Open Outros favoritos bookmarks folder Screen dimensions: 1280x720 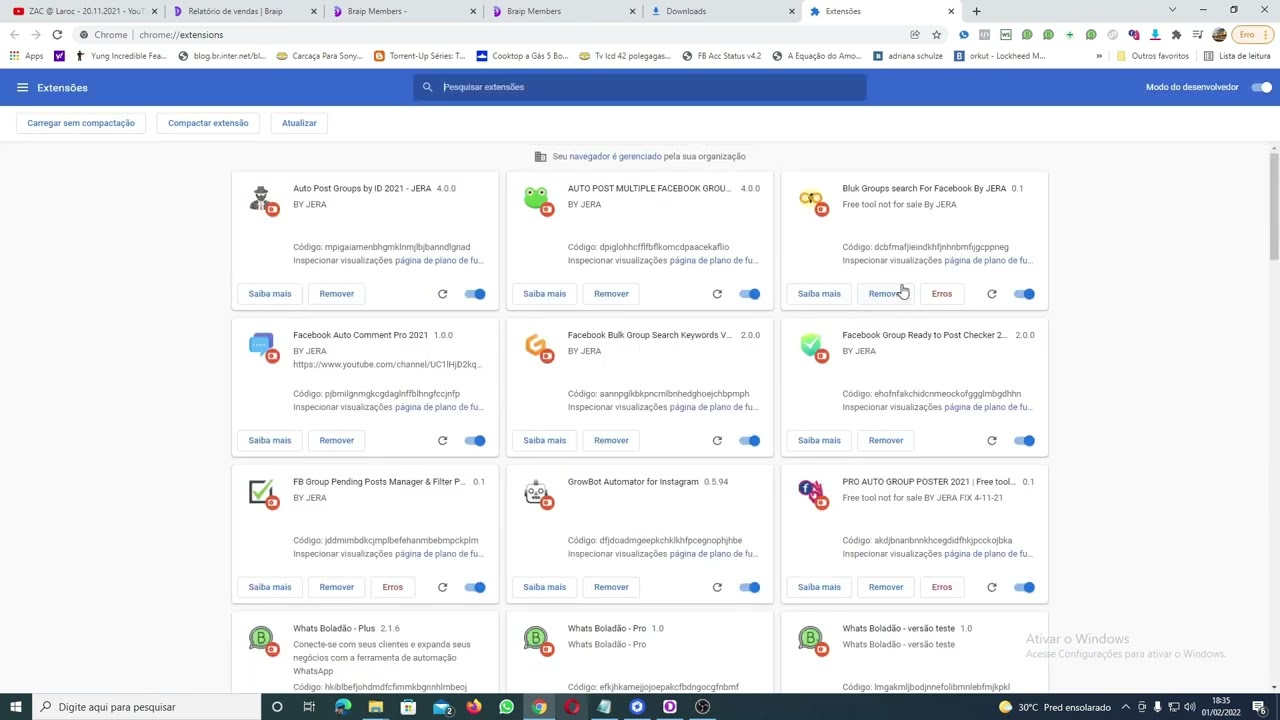click(1152, 56)
